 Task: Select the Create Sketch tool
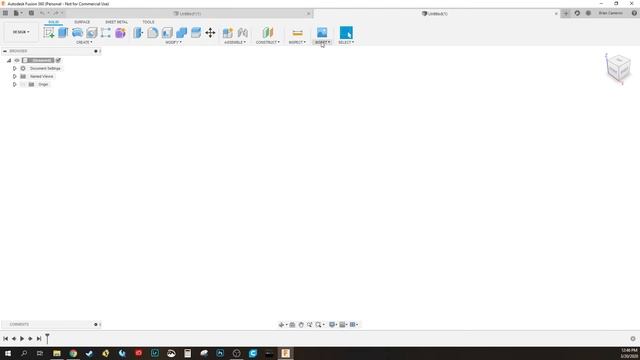(x=49, y=33)
